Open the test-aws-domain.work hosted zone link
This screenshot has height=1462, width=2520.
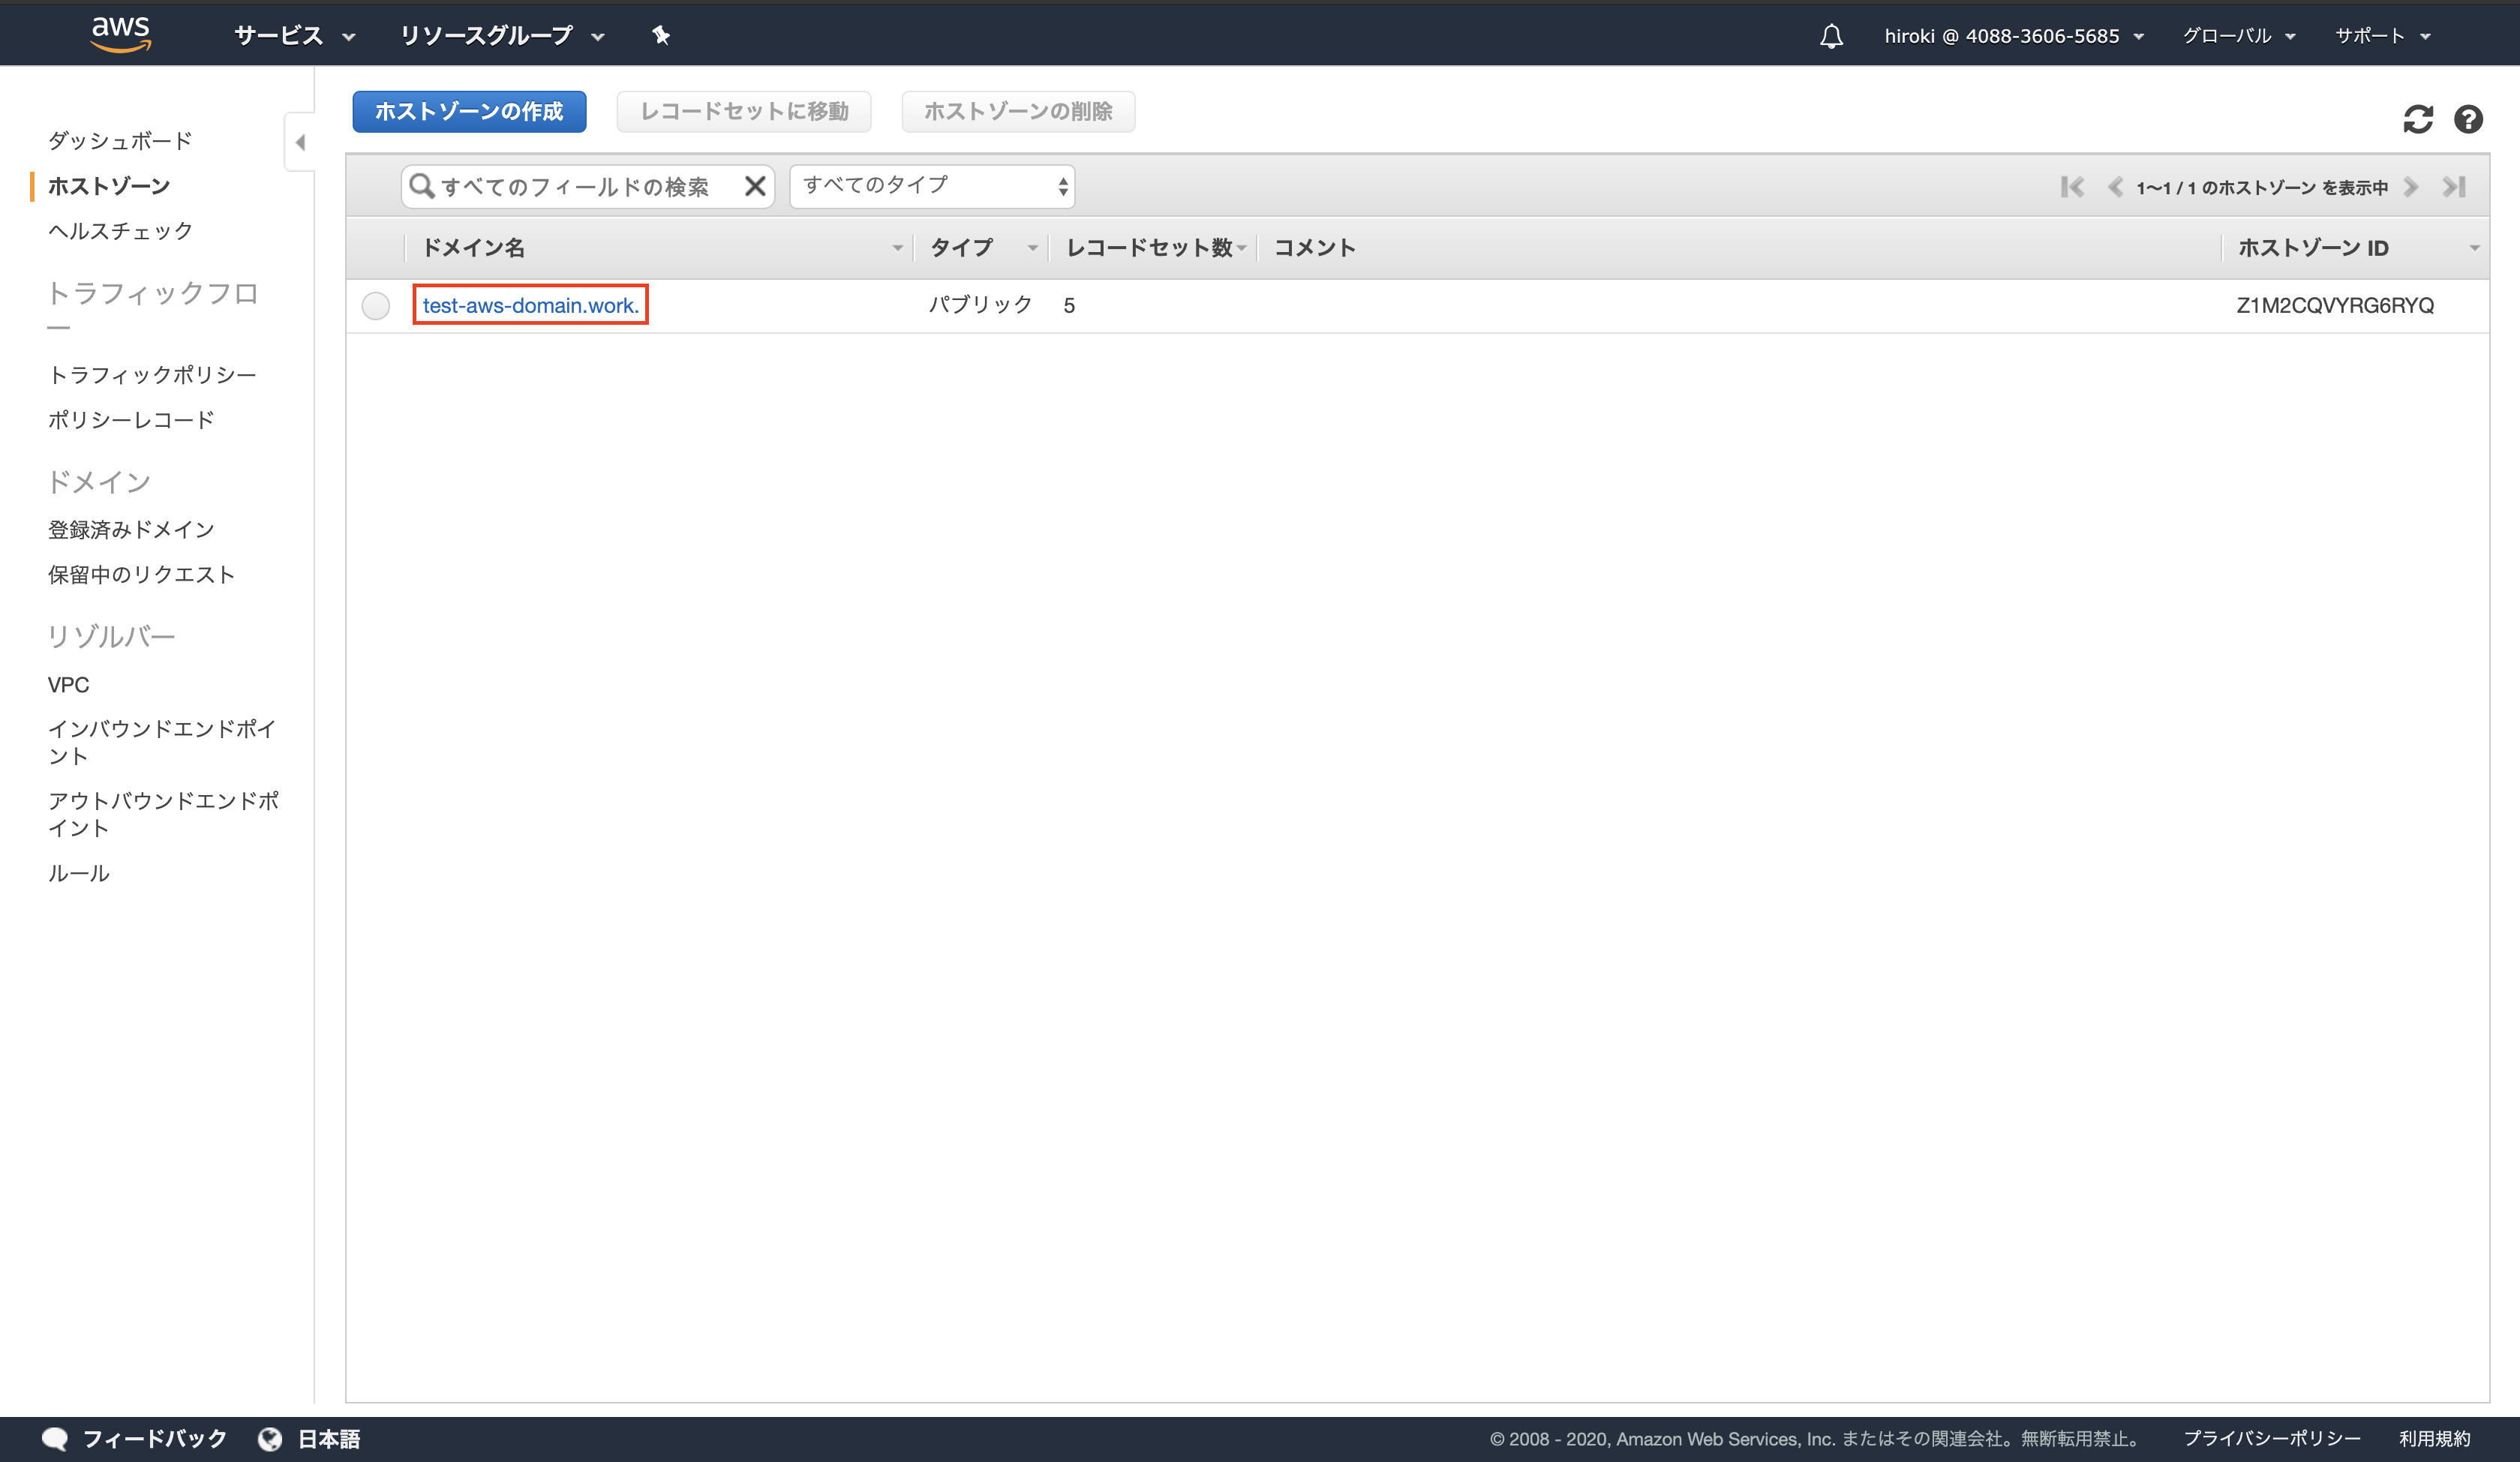pyautogui.click(x=530, y=305)
